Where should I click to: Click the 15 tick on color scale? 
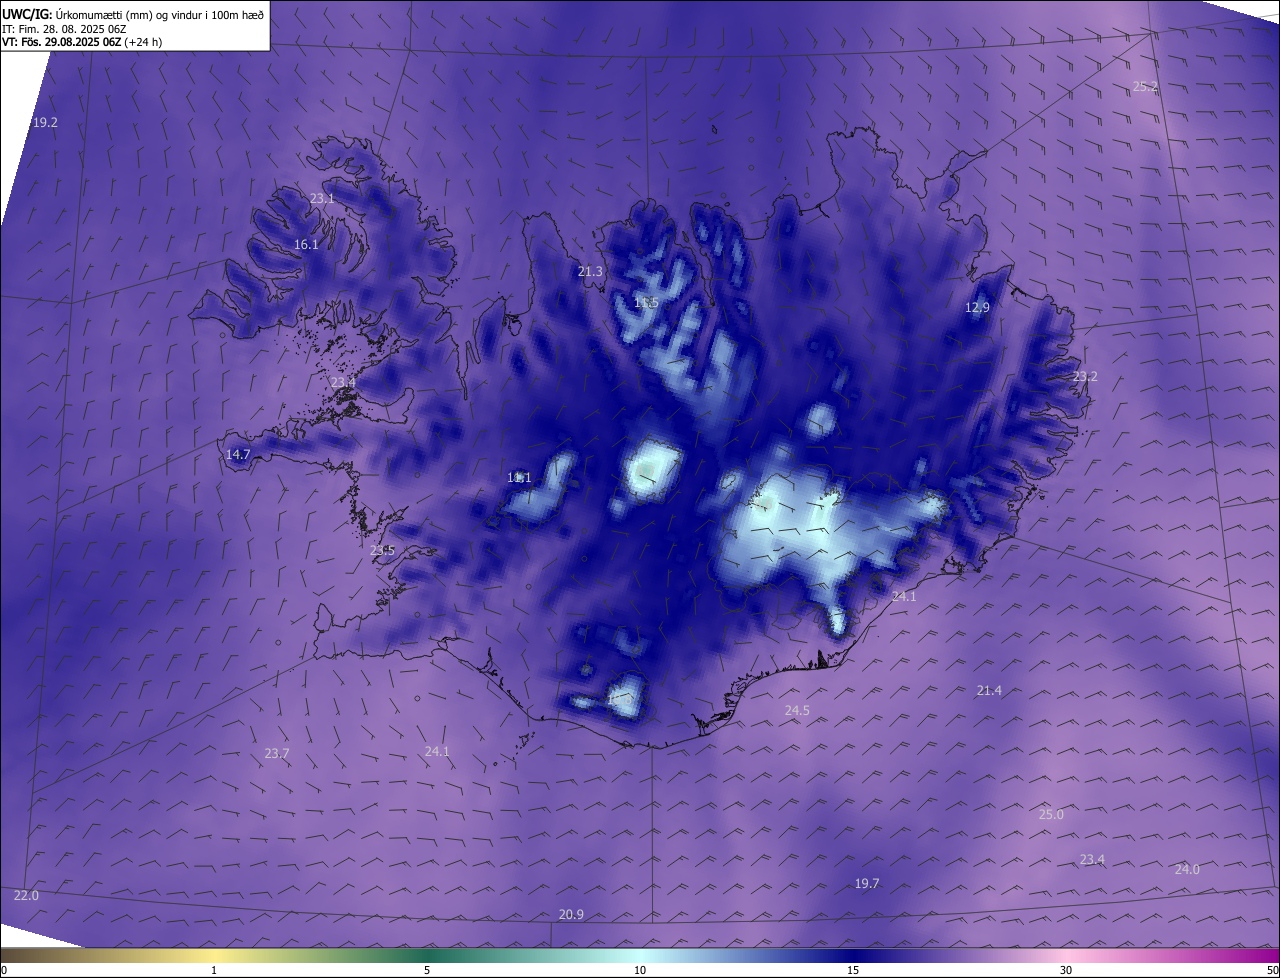click(x=853, y=970)
